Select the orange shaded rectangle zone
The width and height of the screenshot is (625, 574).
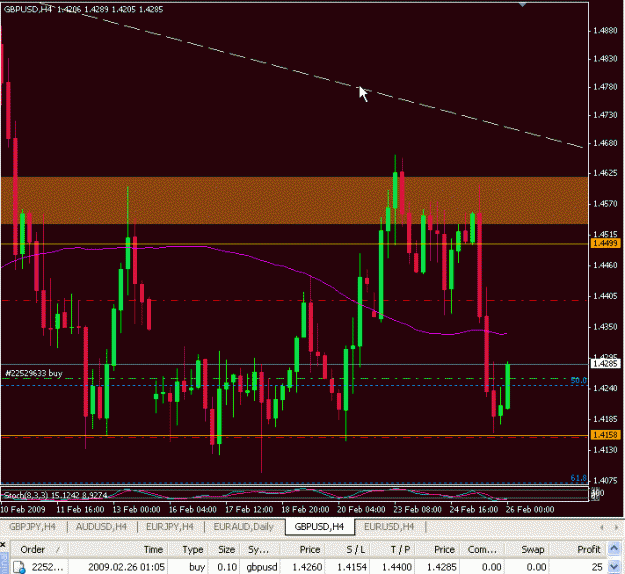(294, 200)
